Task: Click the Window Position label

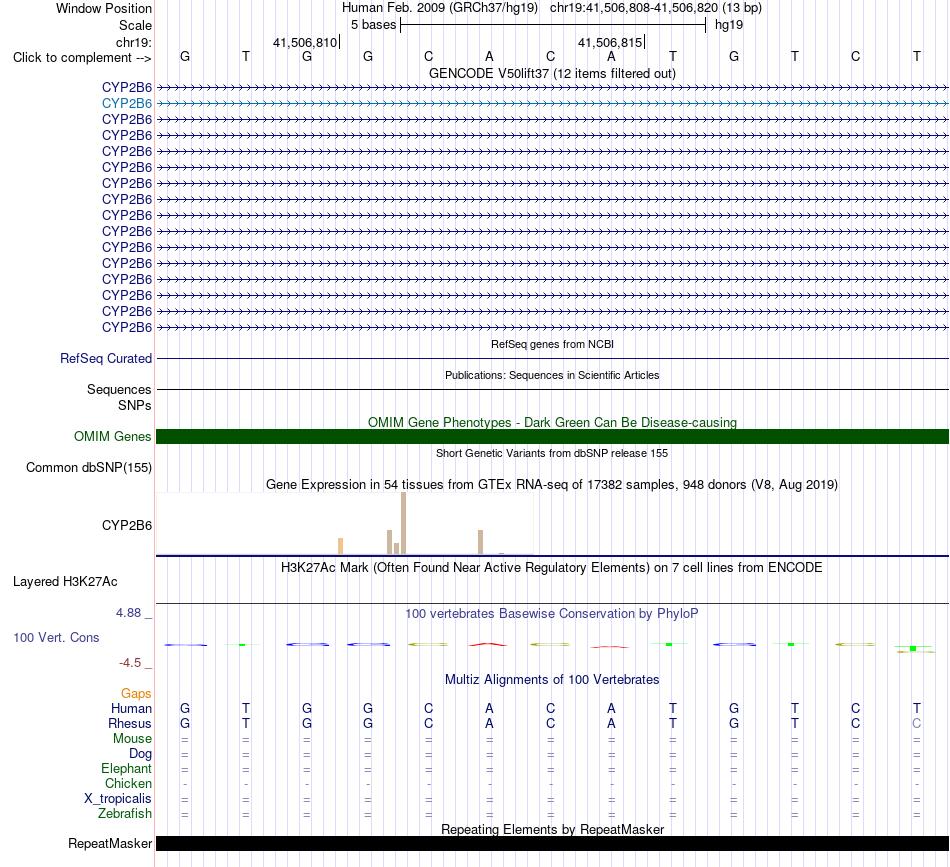Action: pyautogui.click(x=104, y=8)
